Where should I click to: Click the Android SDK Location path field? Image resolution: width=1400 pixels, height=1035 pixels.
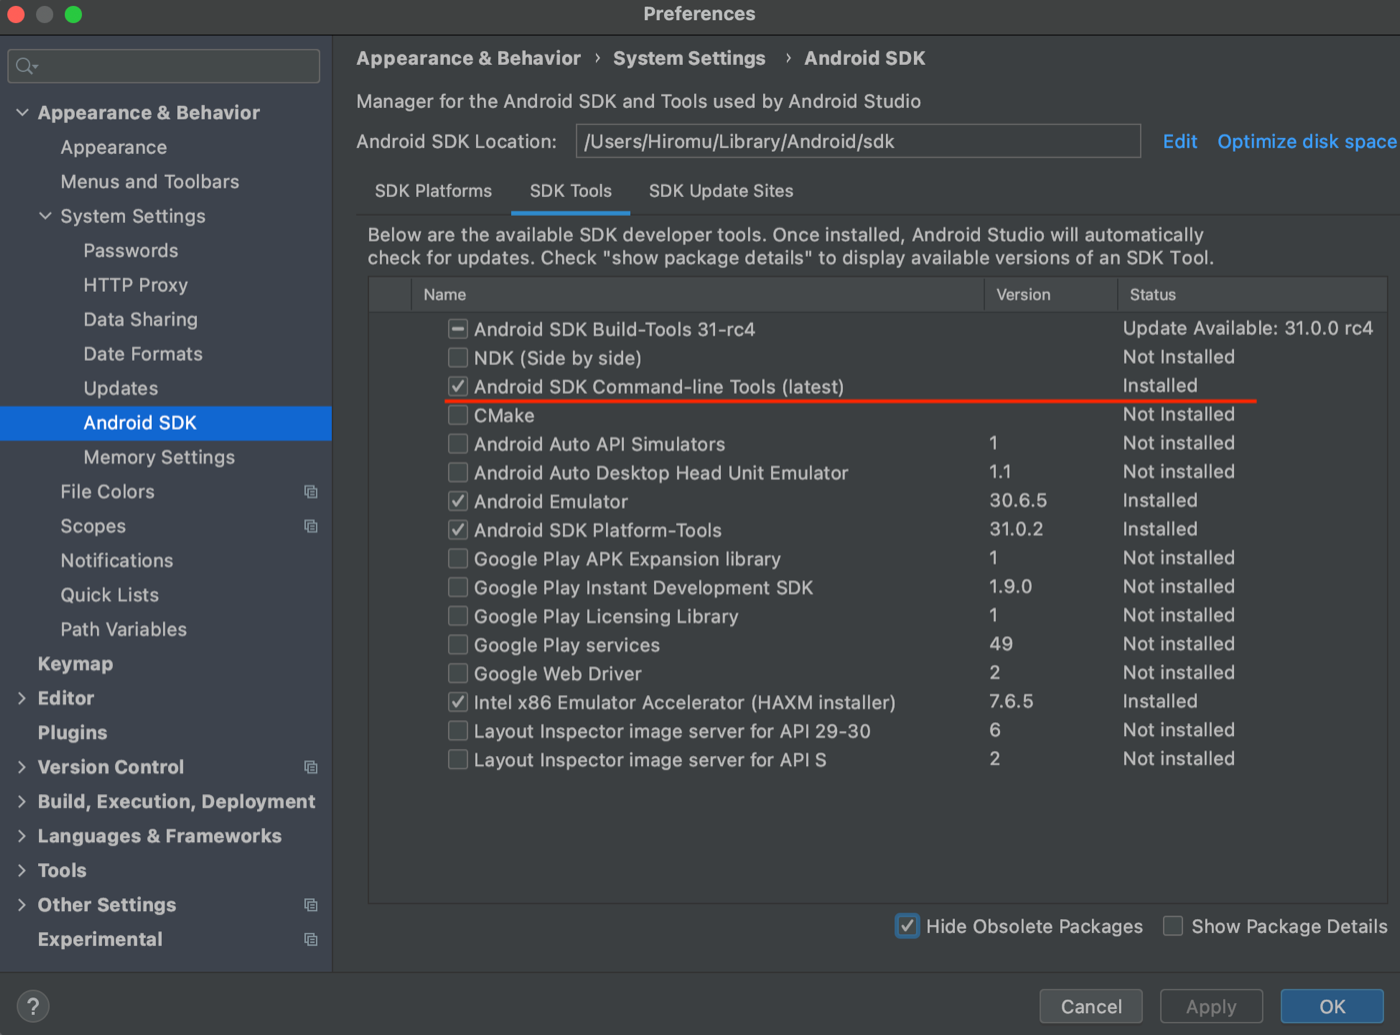(858, 141)
